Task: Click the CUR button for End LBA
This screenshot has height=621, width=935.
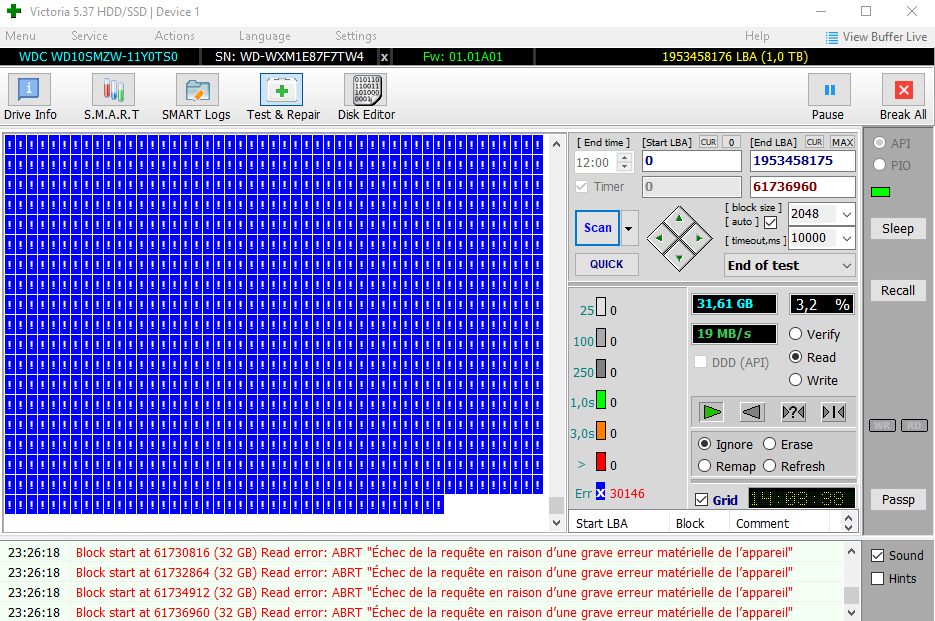Action: (815, 142)
